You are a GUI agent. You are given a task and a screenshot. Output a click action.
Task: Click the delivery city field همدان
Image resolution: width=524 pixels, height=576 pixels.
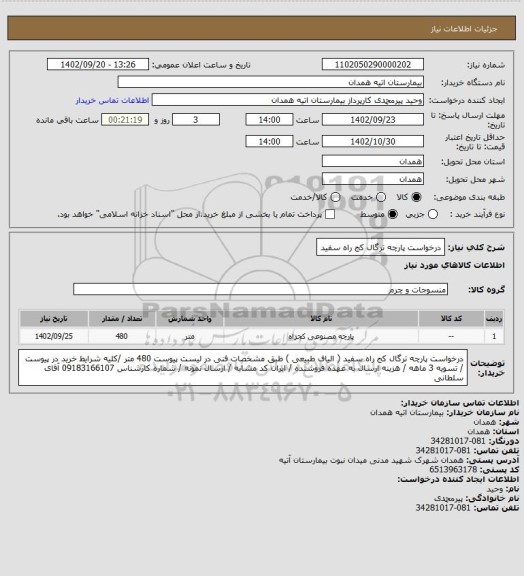point(373,179)
